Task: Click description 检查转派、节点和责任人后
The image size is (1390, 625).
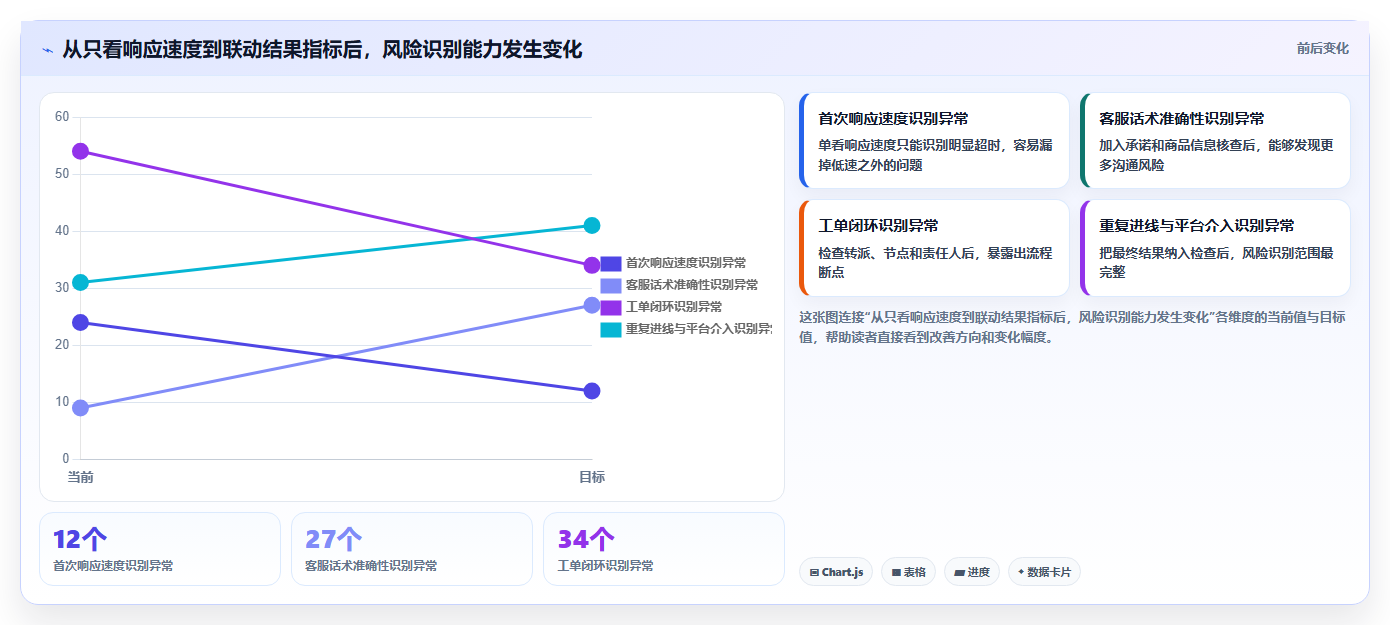Action: 935,263
